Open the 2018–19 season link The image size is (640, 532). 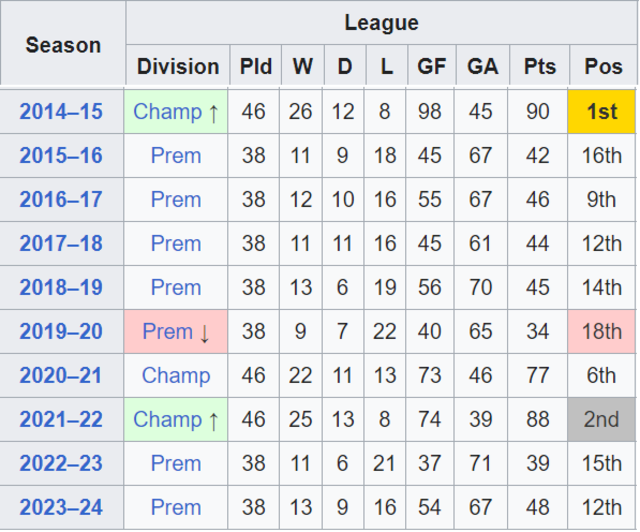click(x=61, y=287)
